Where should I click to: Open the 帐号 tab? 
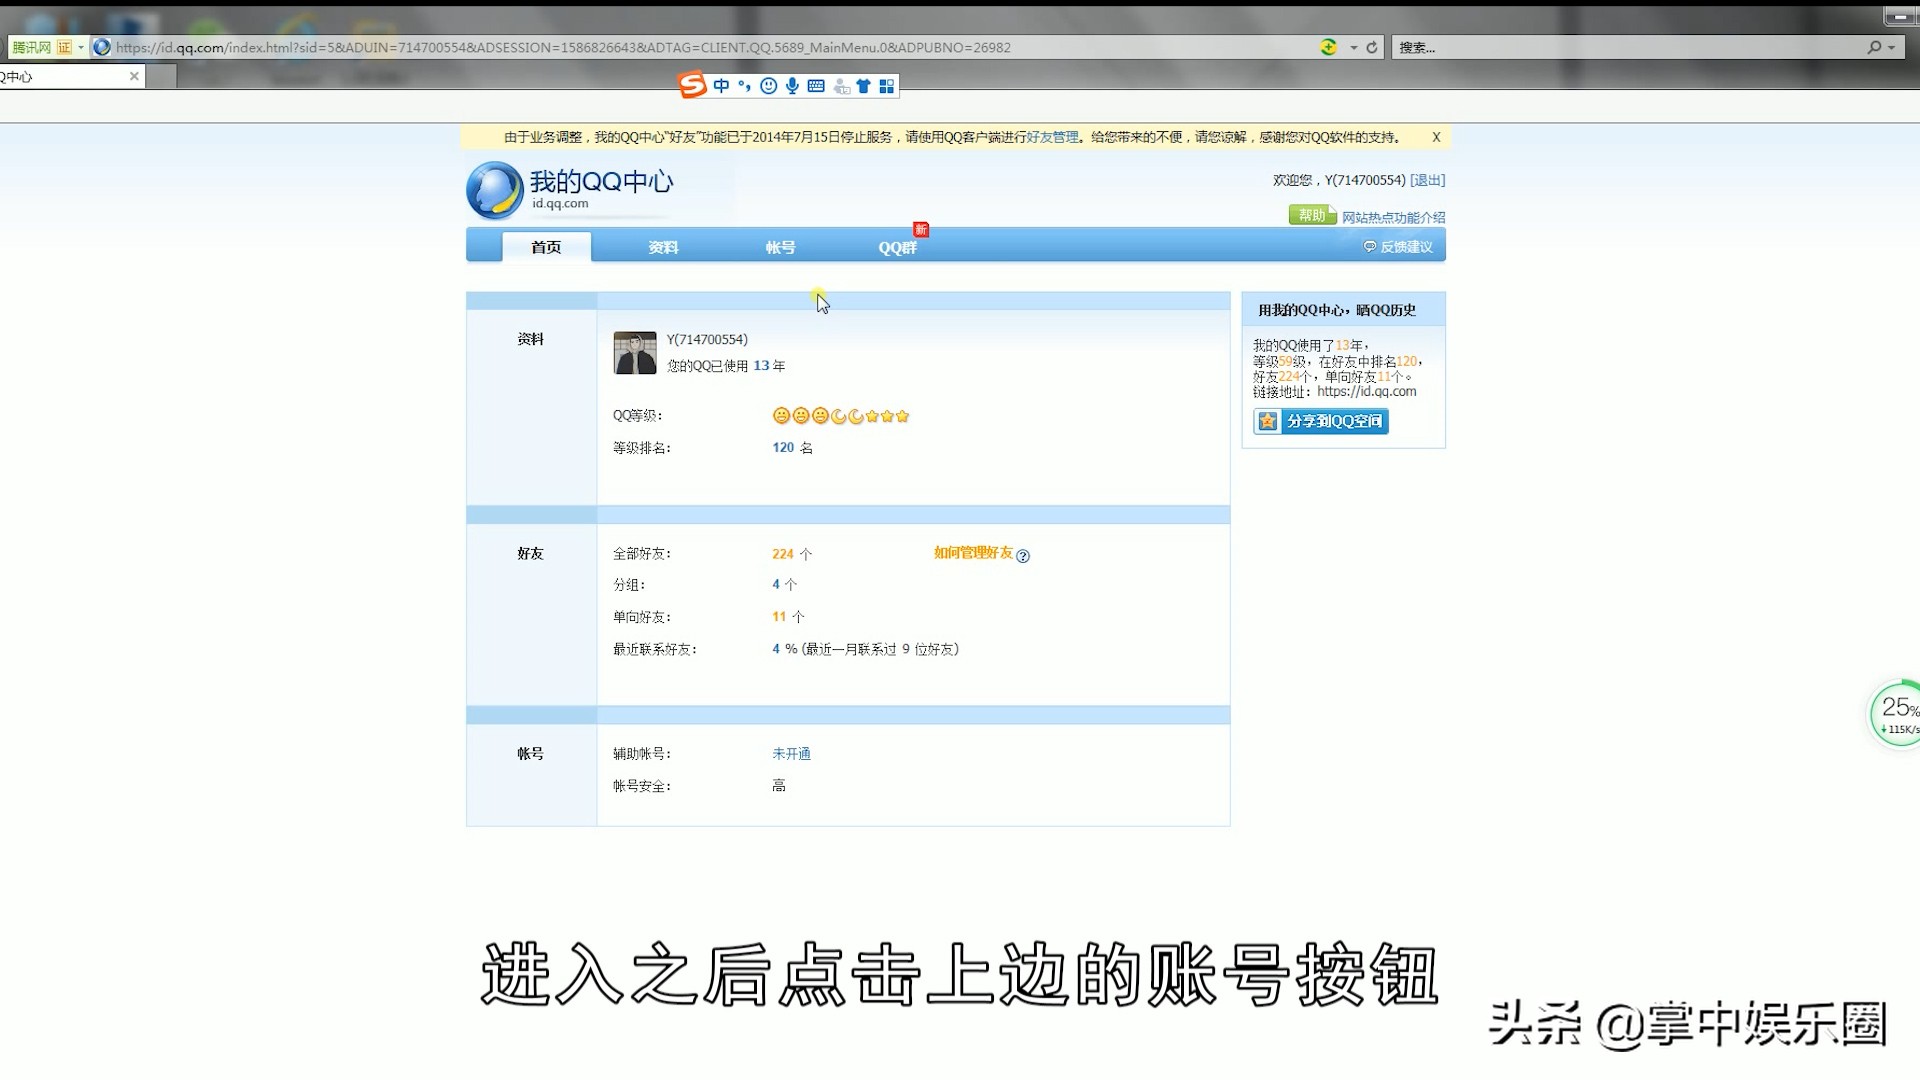780,247
